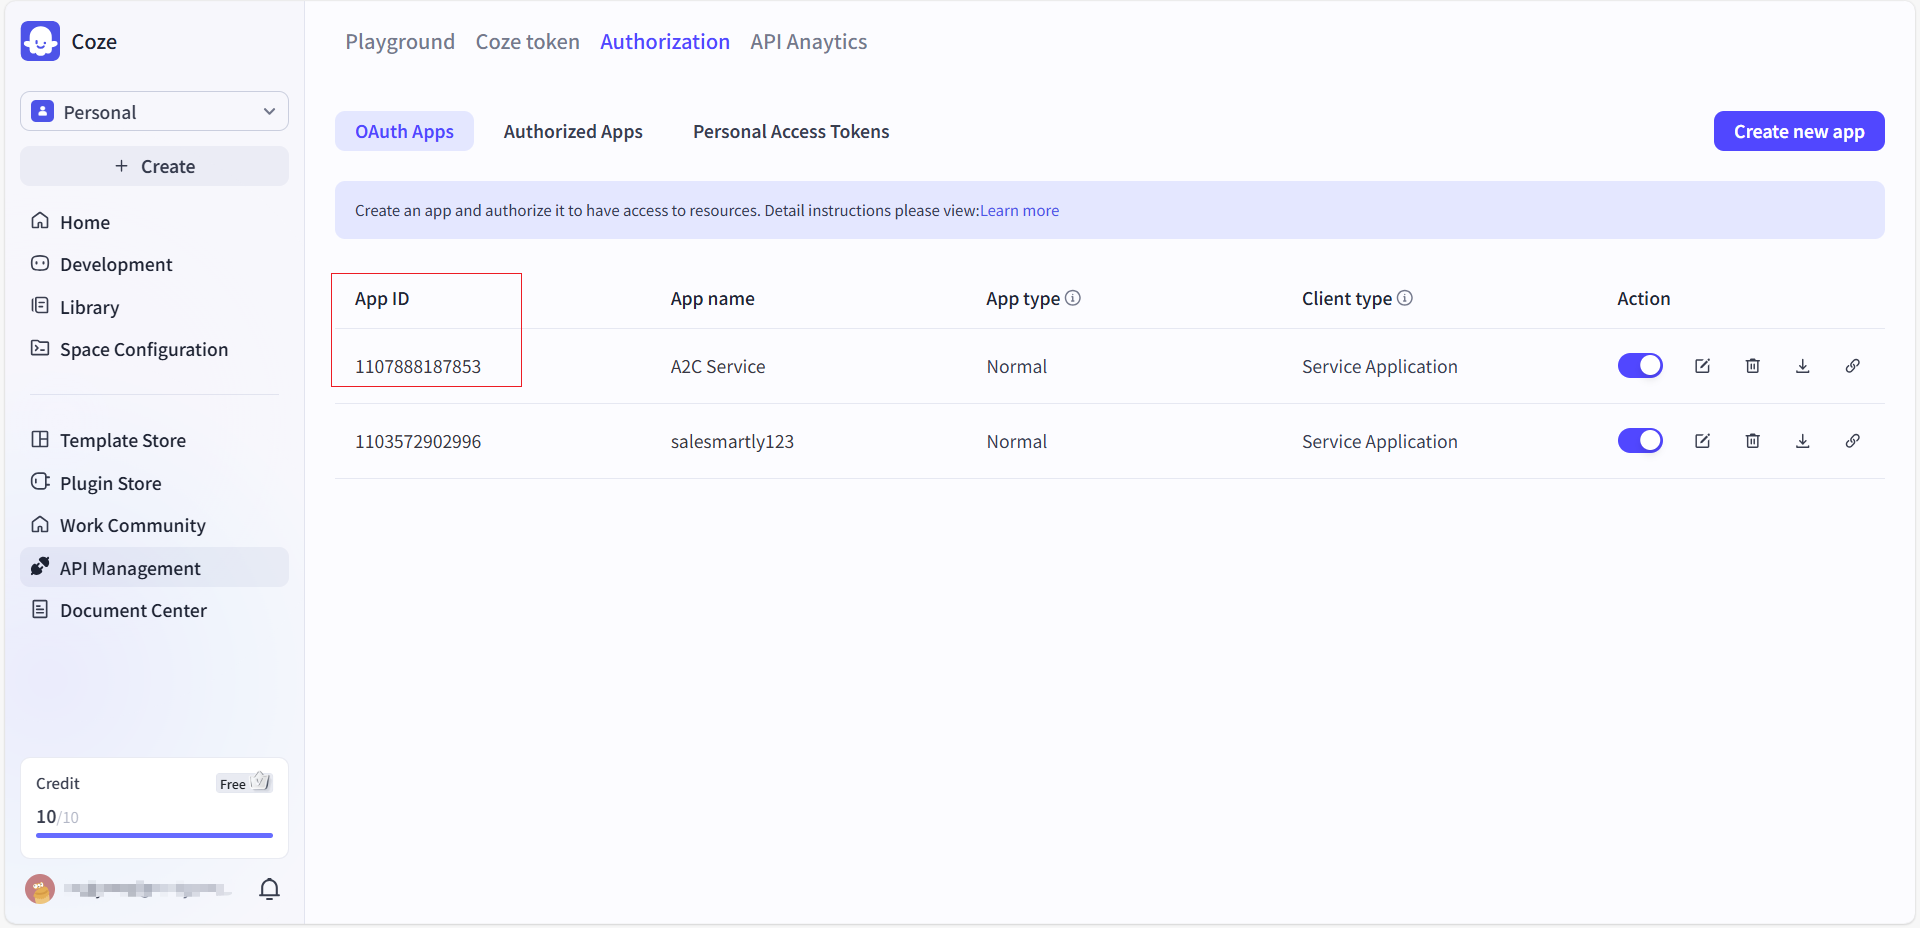Click the link icon for salesmartly123

1852,441
